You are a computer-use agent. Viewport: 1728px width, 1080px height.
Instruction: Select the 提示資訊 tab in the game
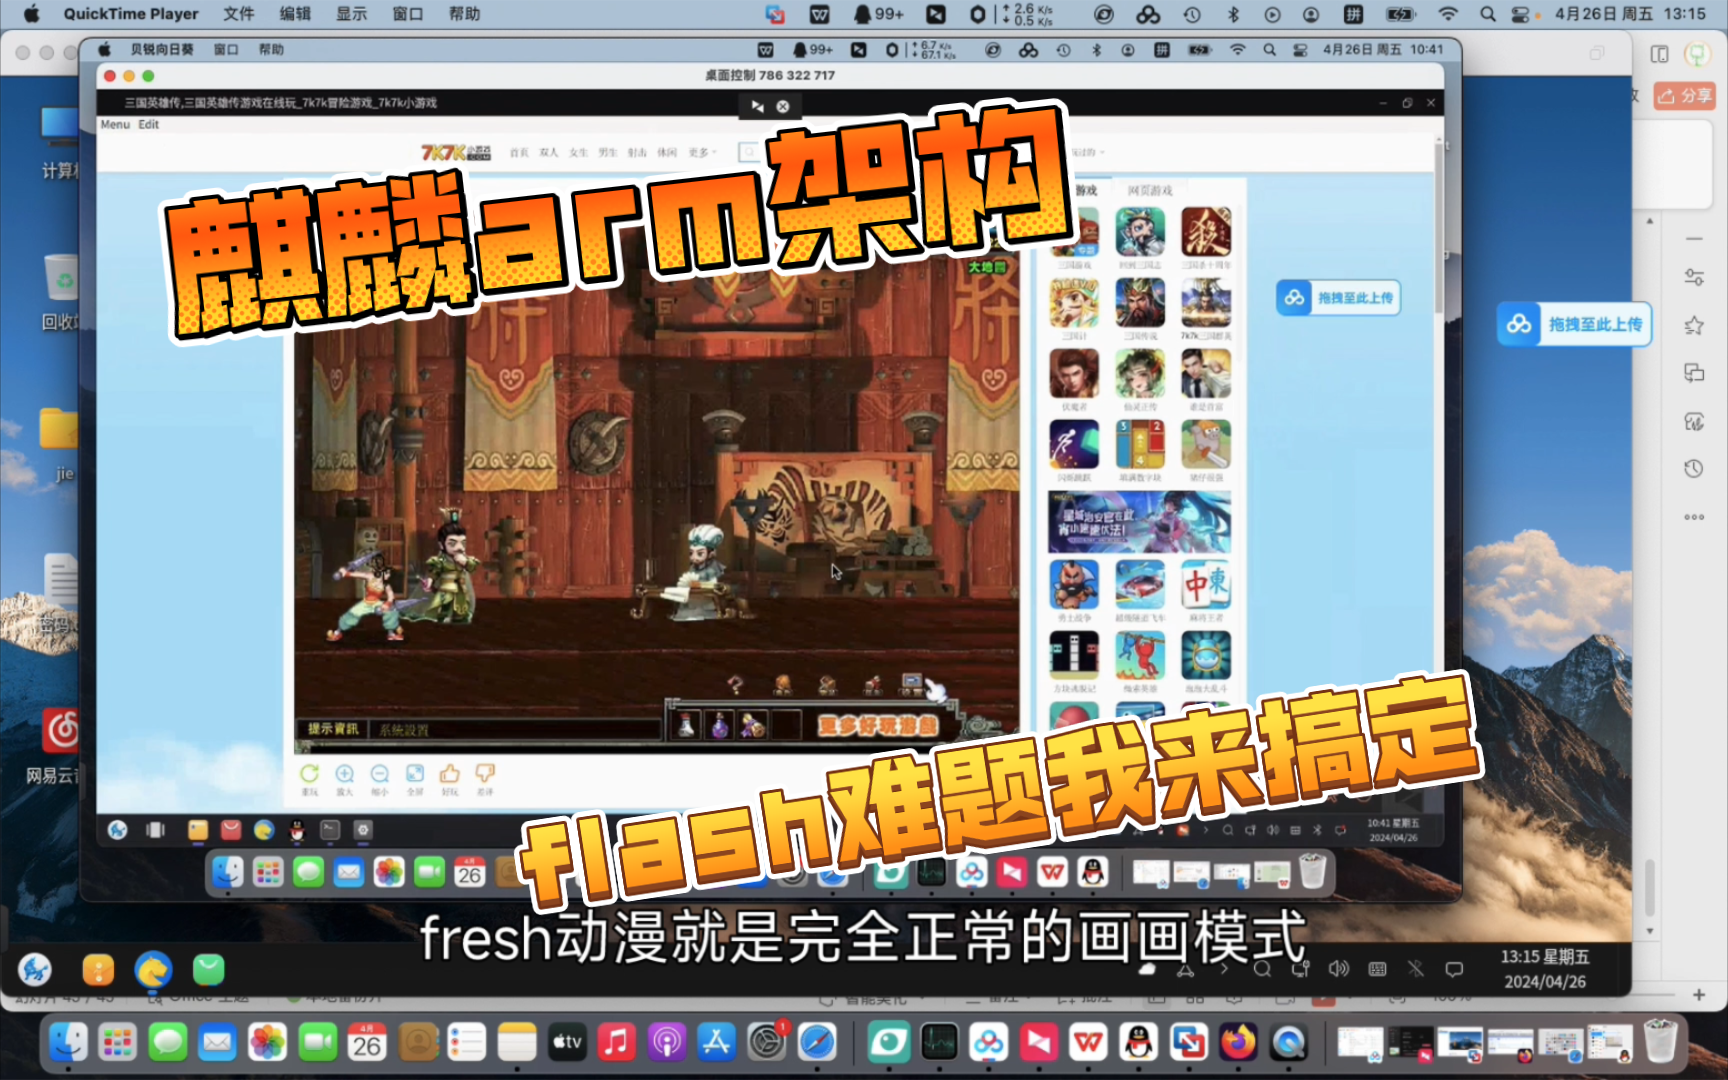[333, 729]
